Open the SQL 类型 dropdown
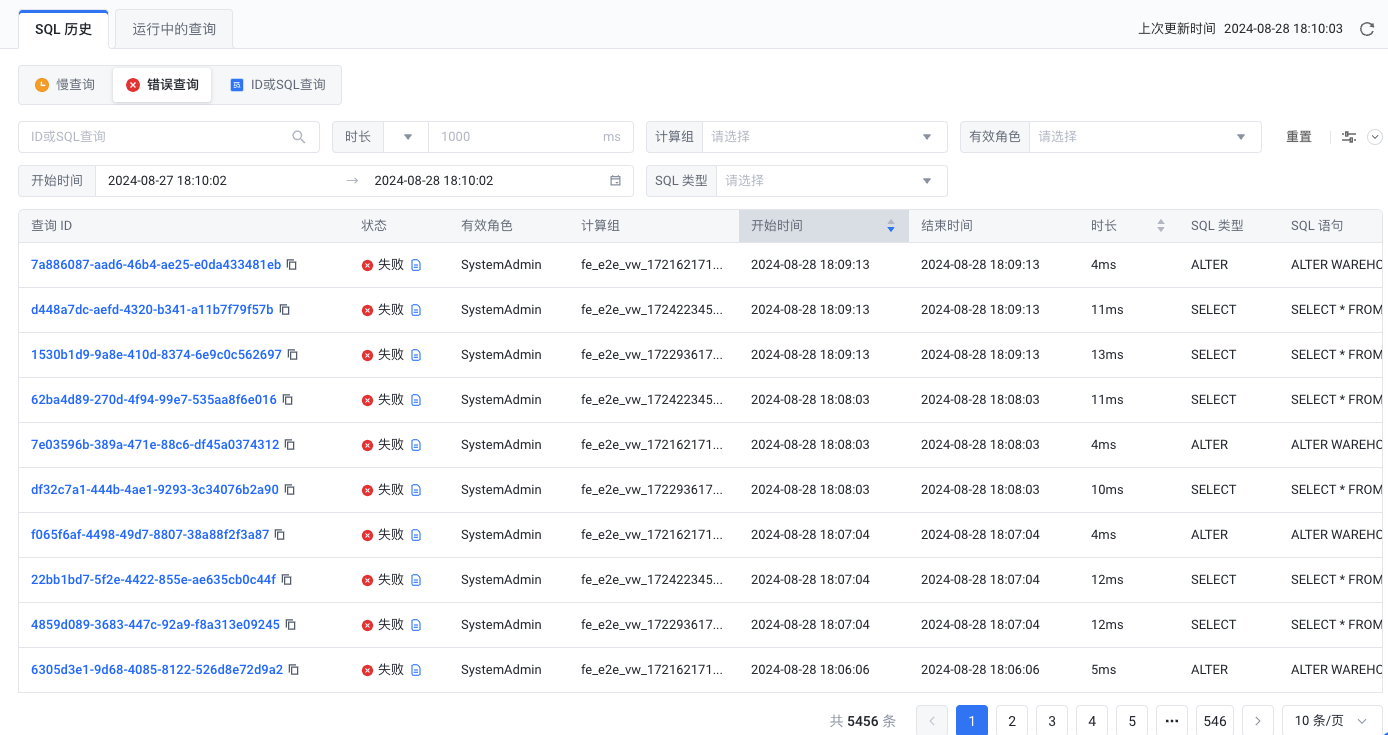This screenshot has height=735, width=1388. (831, 181)
